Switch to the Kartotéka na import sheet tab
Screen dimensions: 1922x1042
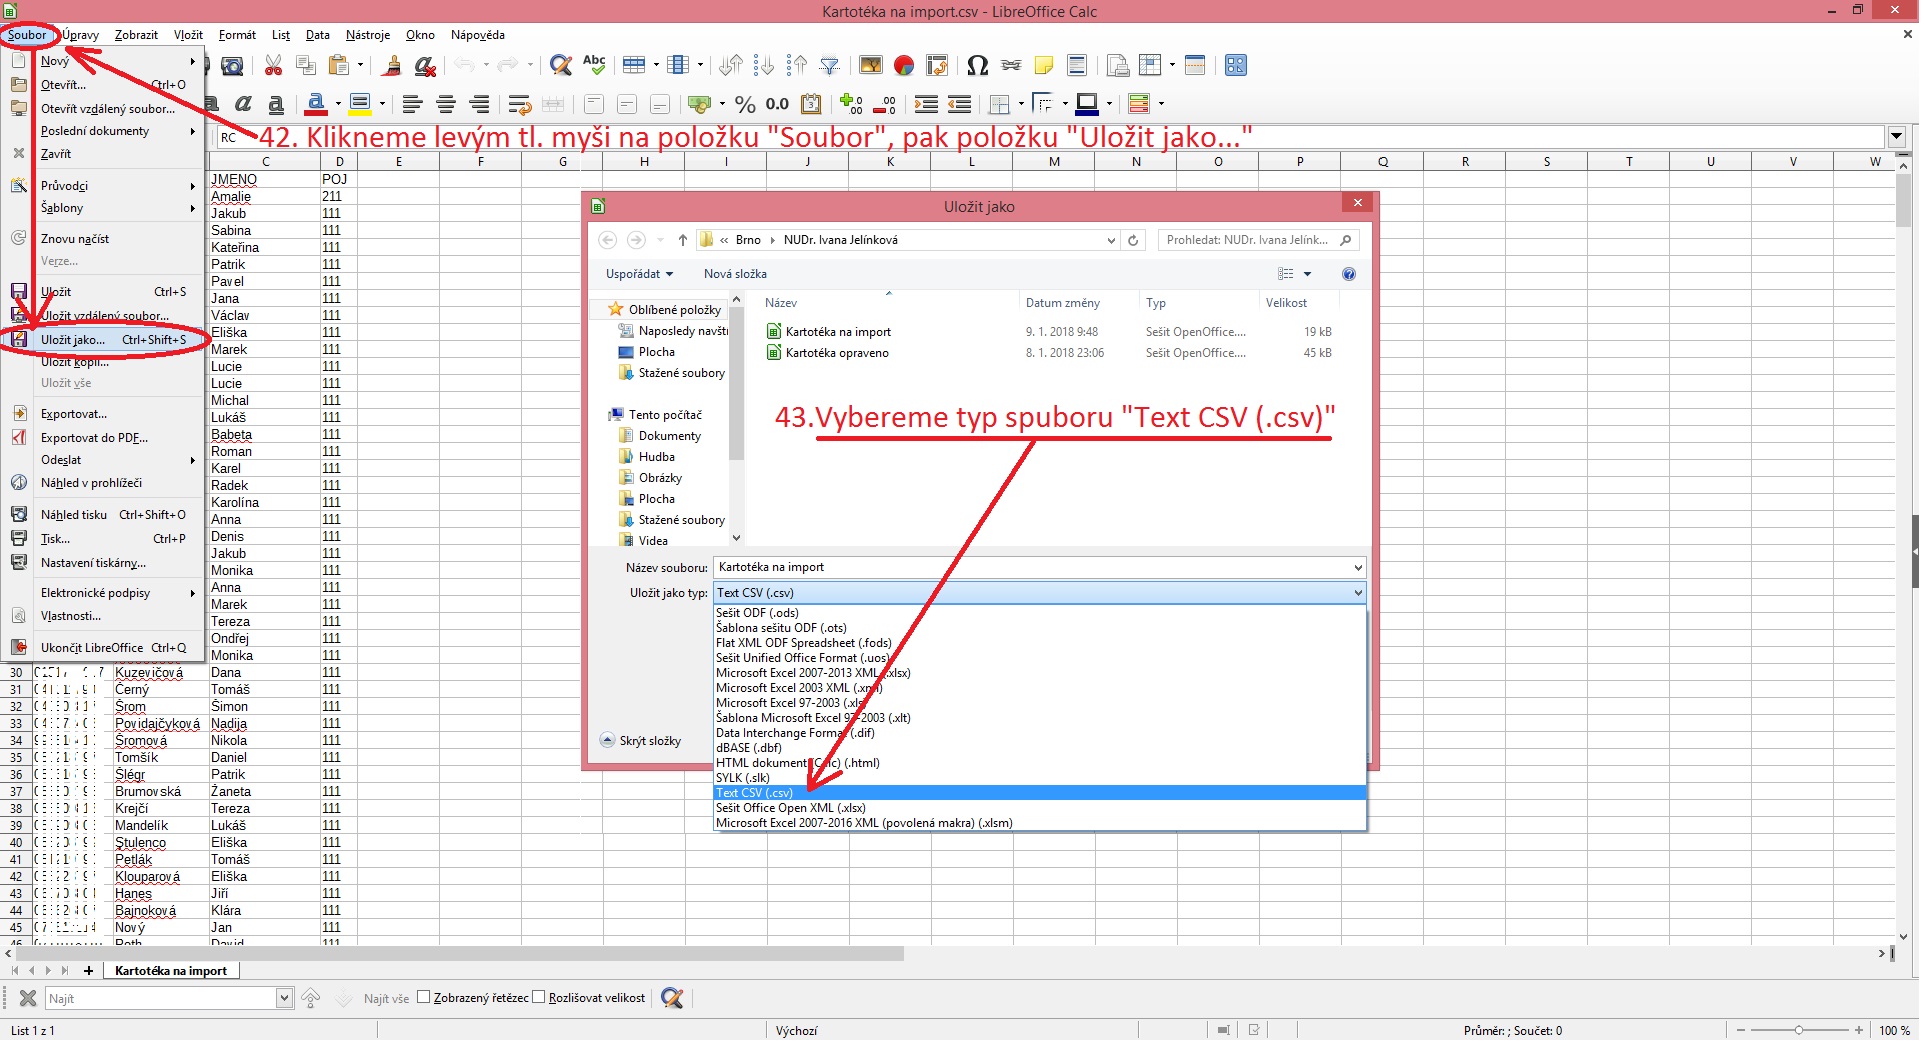pyautogui.click(x=170, y=970)
